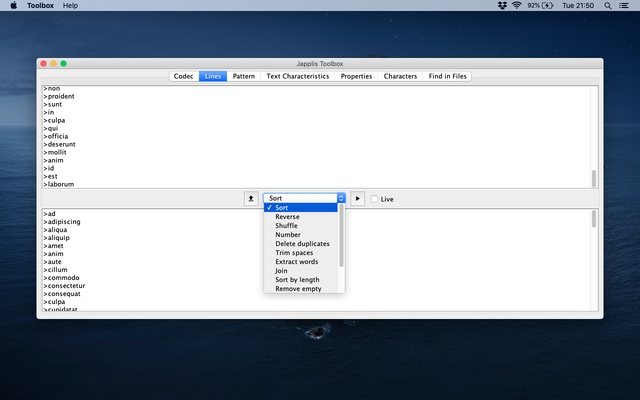The width and height of the screenshot is (640, 400).
Task: Switch to the Pattern tab
Action: tap(244, 76)
